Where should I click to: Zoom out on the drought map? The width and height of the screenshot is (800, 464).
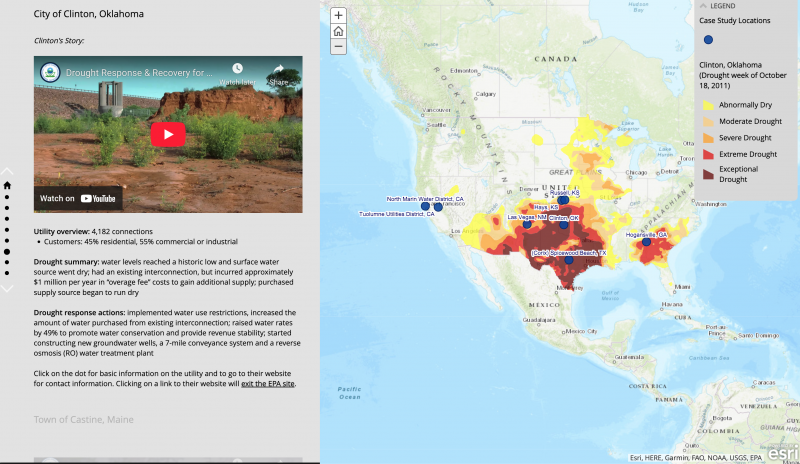click(338, 46)
